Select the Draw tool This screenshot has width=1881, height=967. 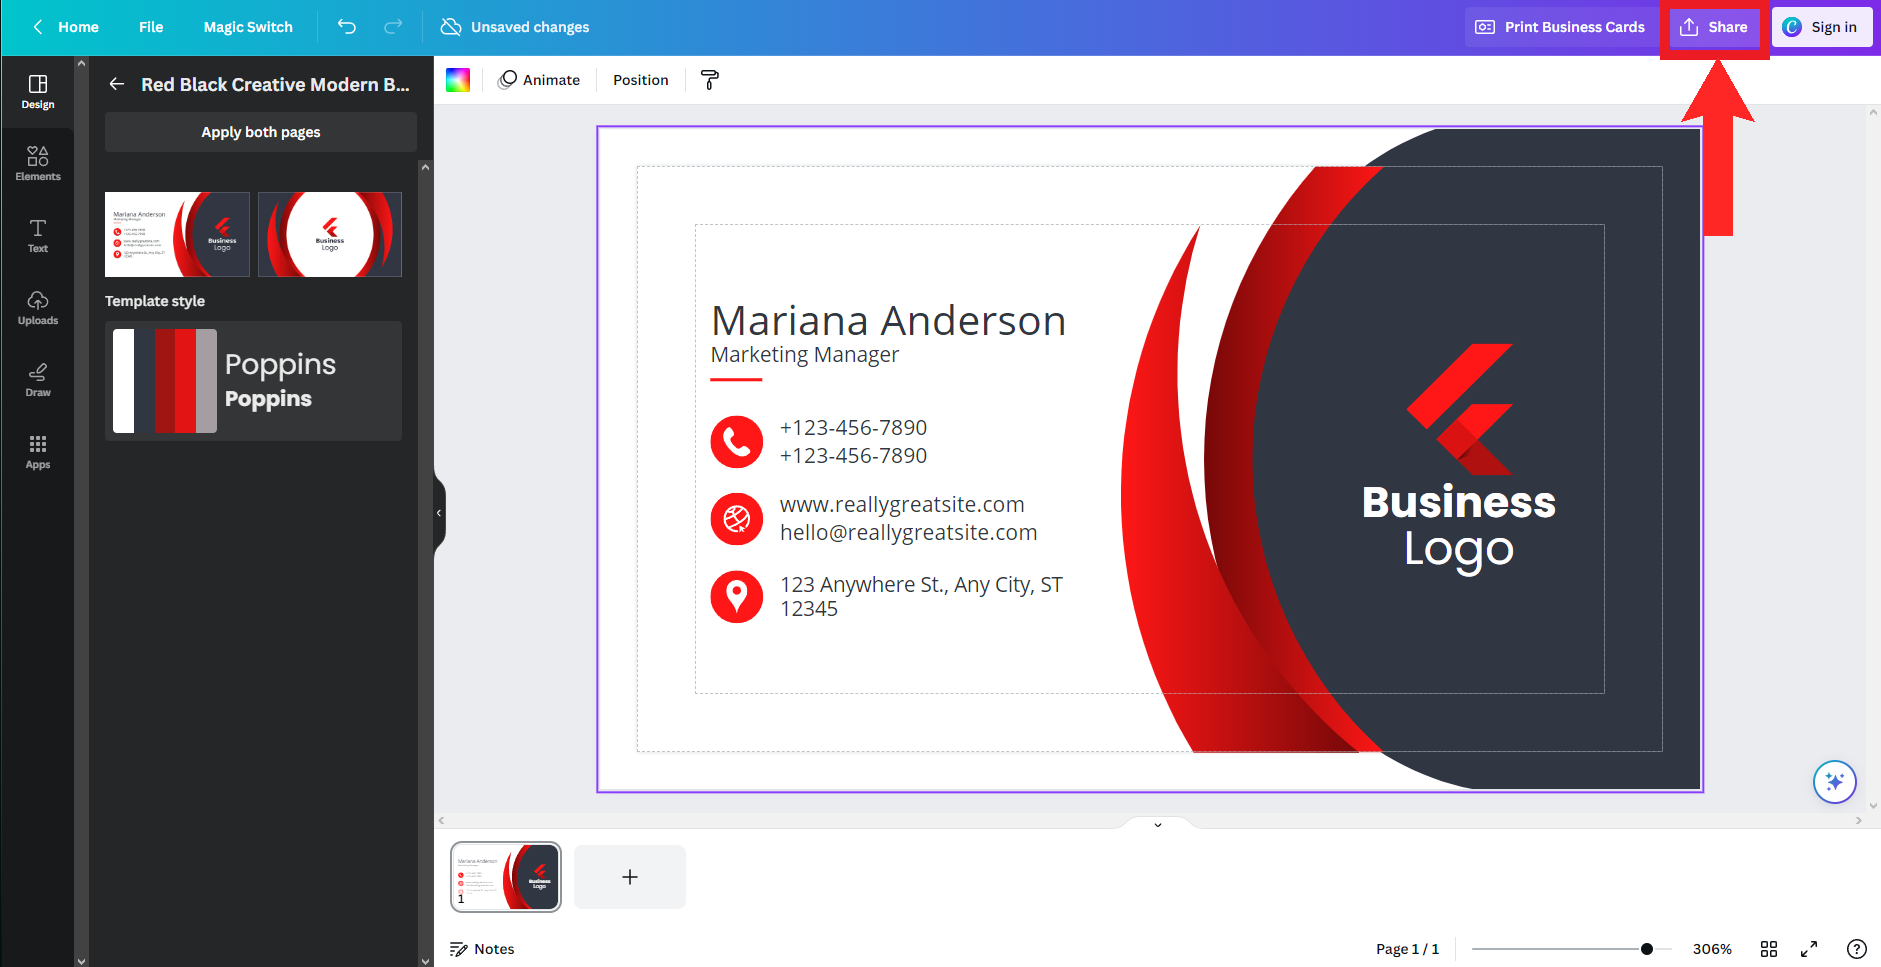38,379
